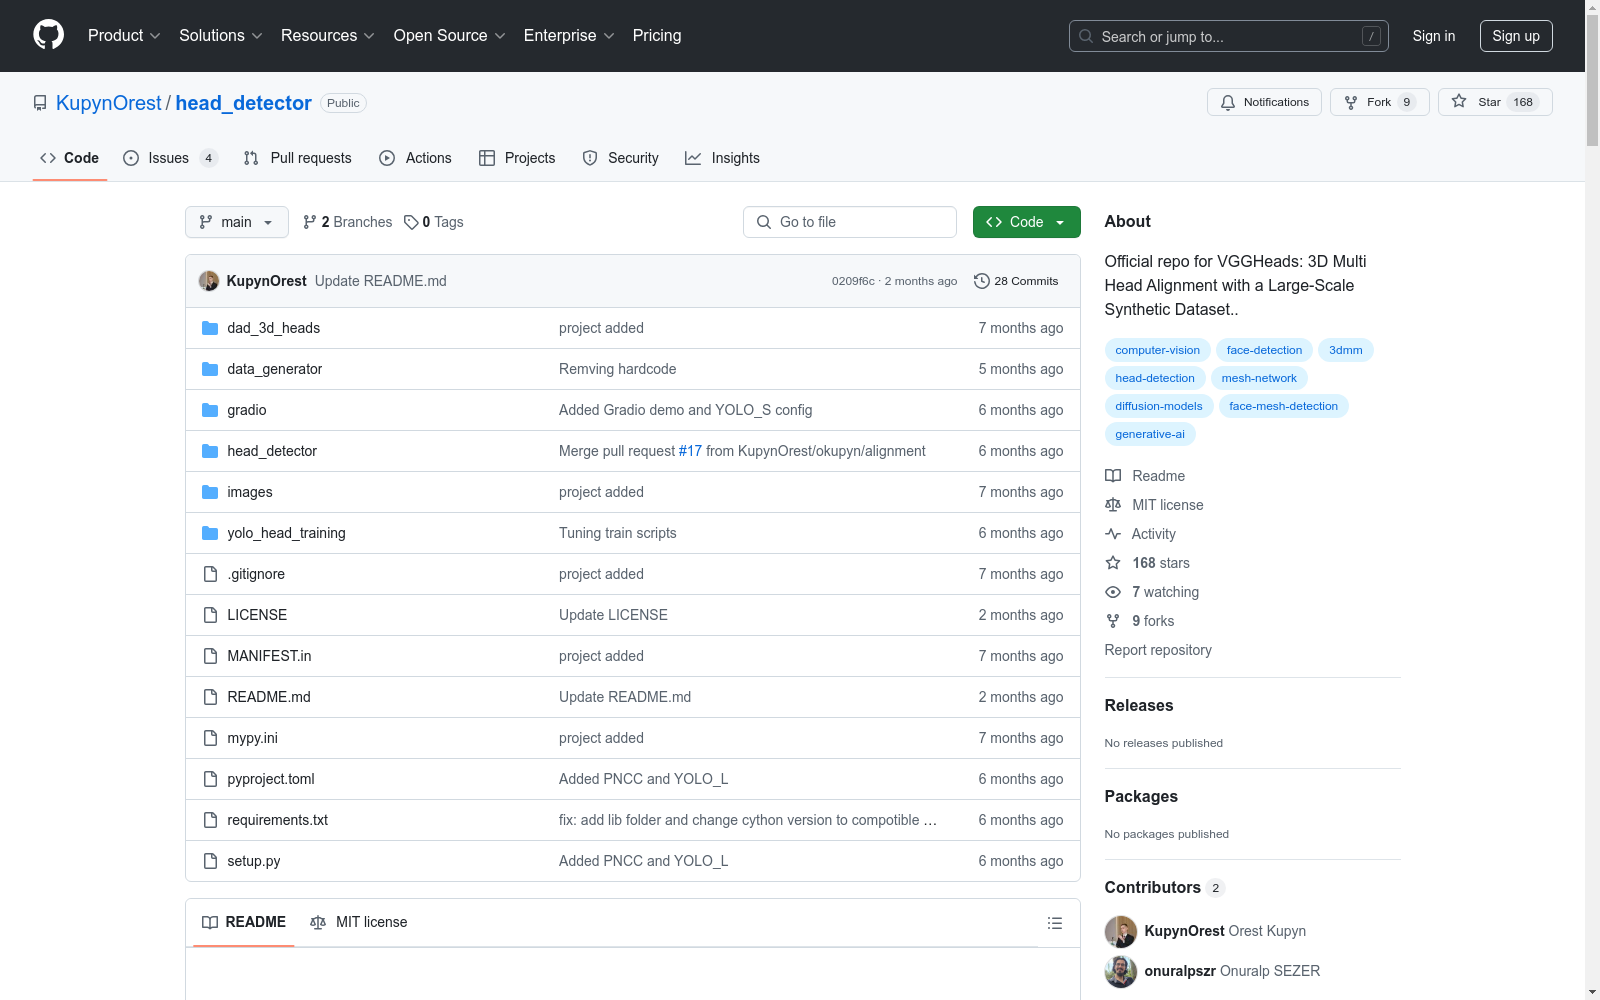Click the tag icon beside 0 Tags

(x=411, y=222)
